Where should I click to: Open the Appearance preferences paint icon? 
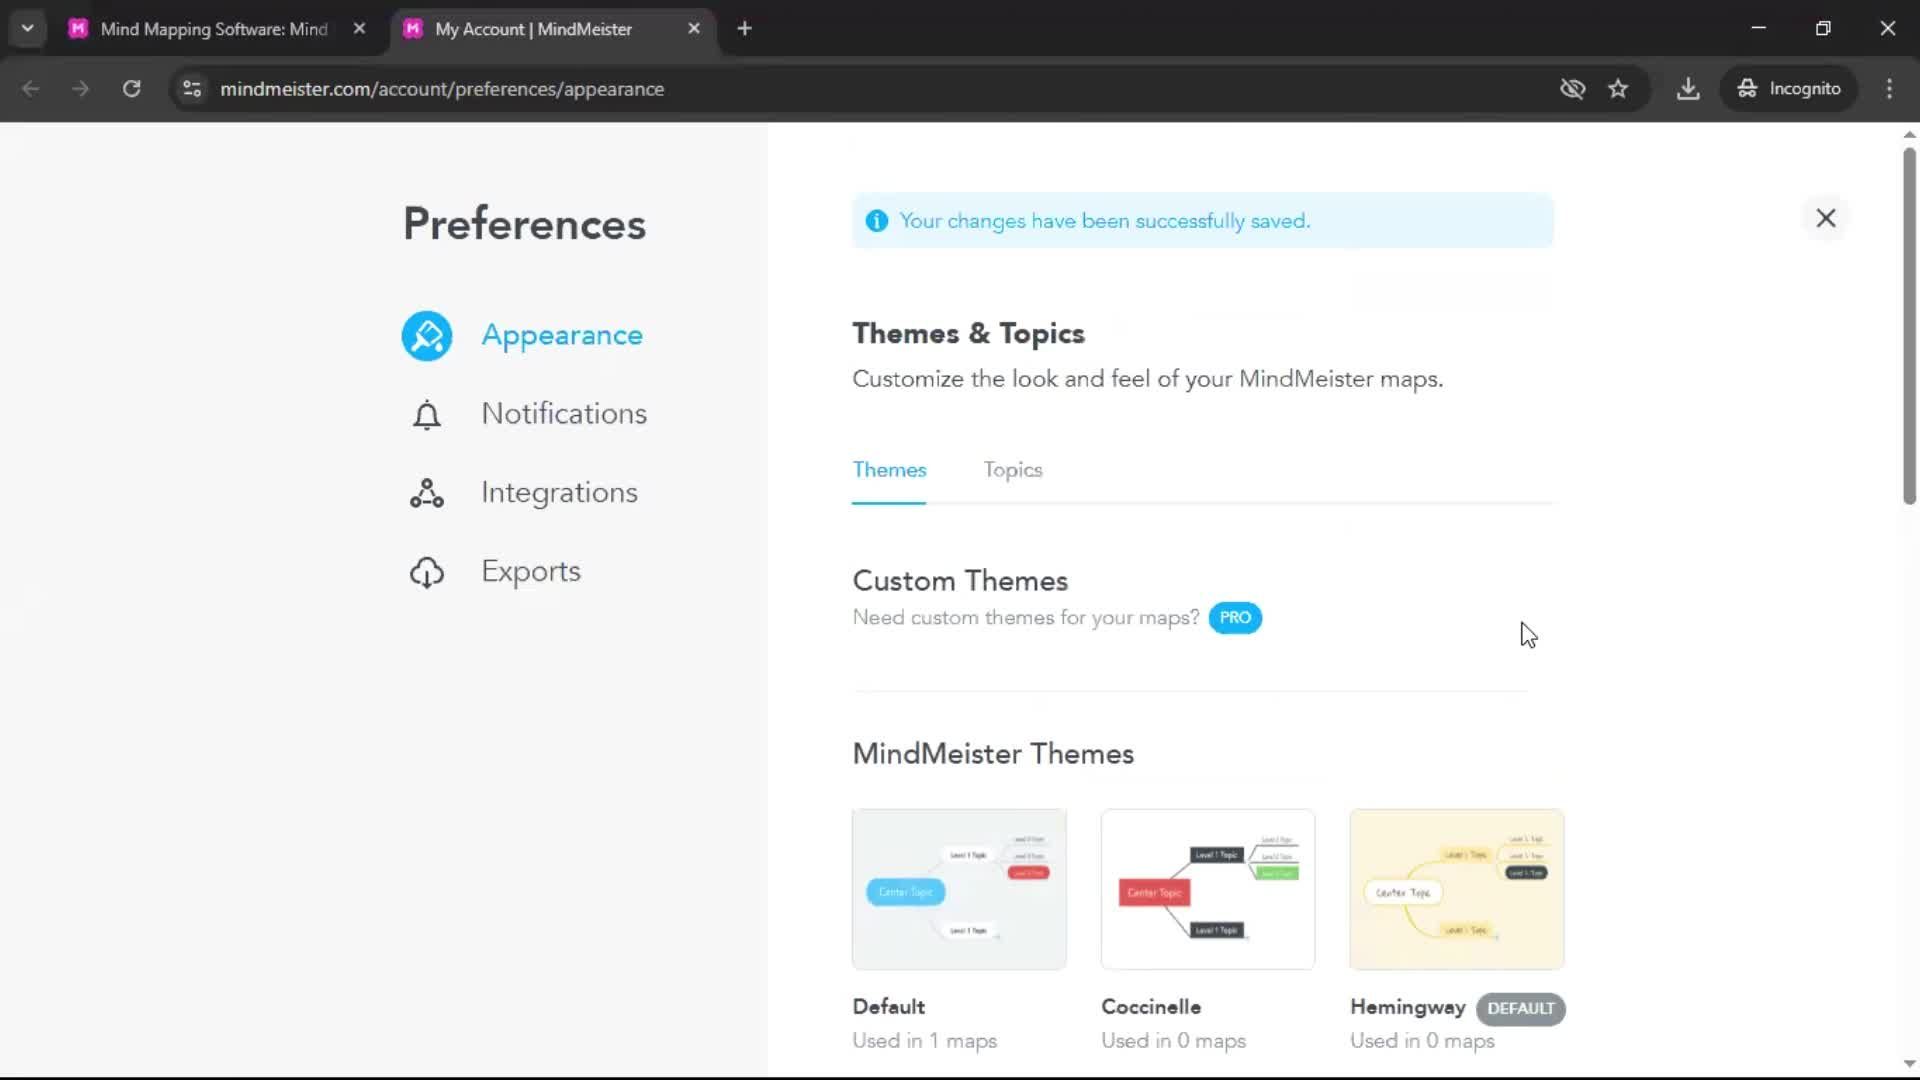pos(427,336)
